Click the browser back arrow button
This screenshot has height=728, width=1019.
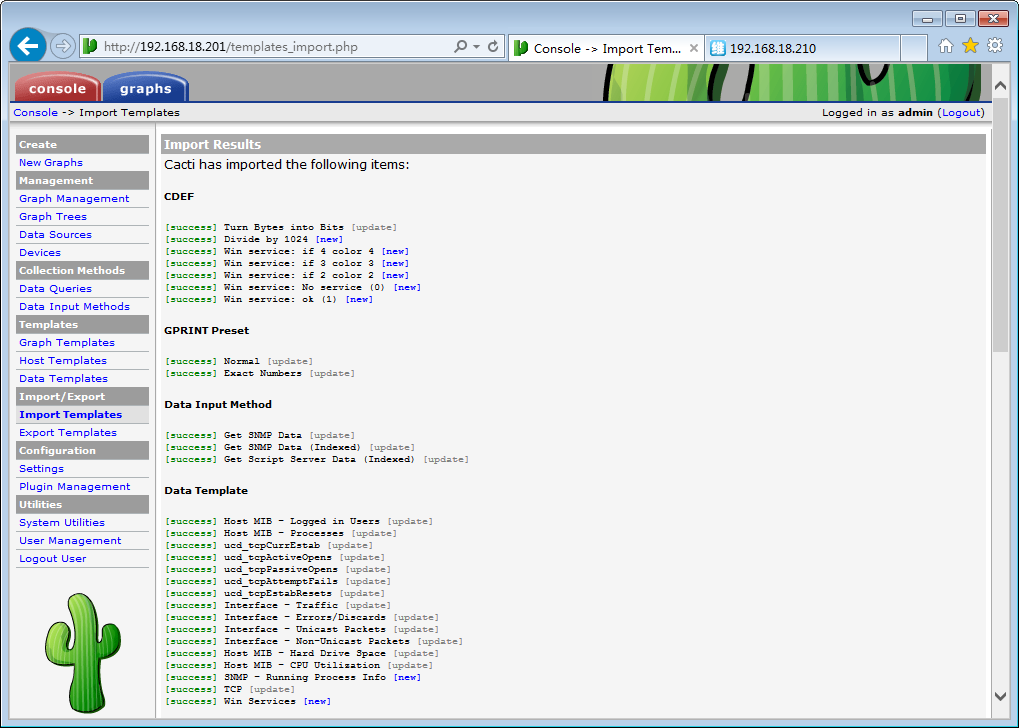(28, 46)
